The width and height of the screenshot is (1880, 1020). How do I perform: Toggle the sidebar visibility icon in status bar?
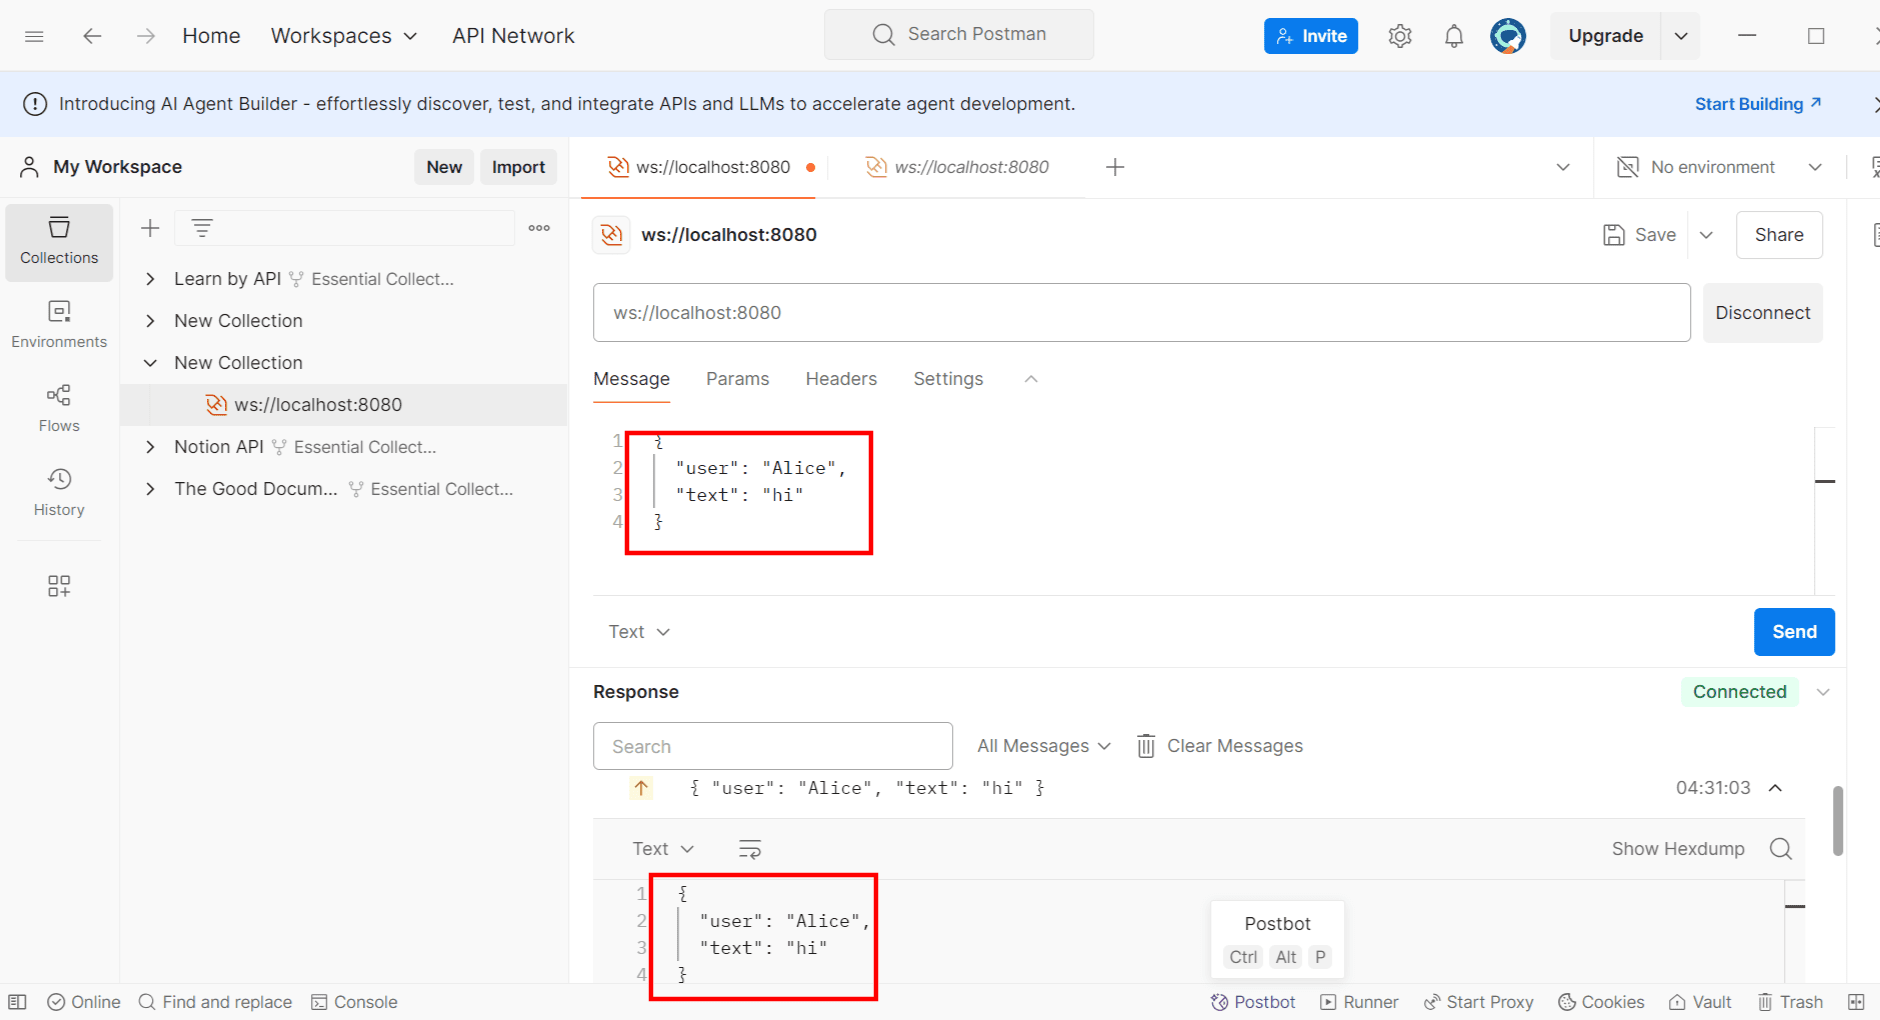(x=17, y=1001)
